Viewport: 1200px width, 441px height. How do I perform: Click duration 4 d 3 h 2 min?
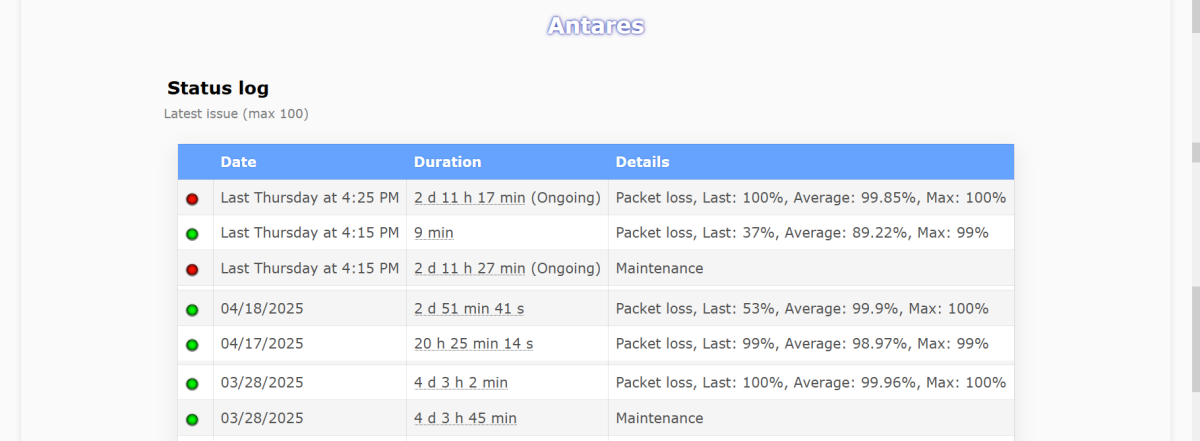pos(461,382)
